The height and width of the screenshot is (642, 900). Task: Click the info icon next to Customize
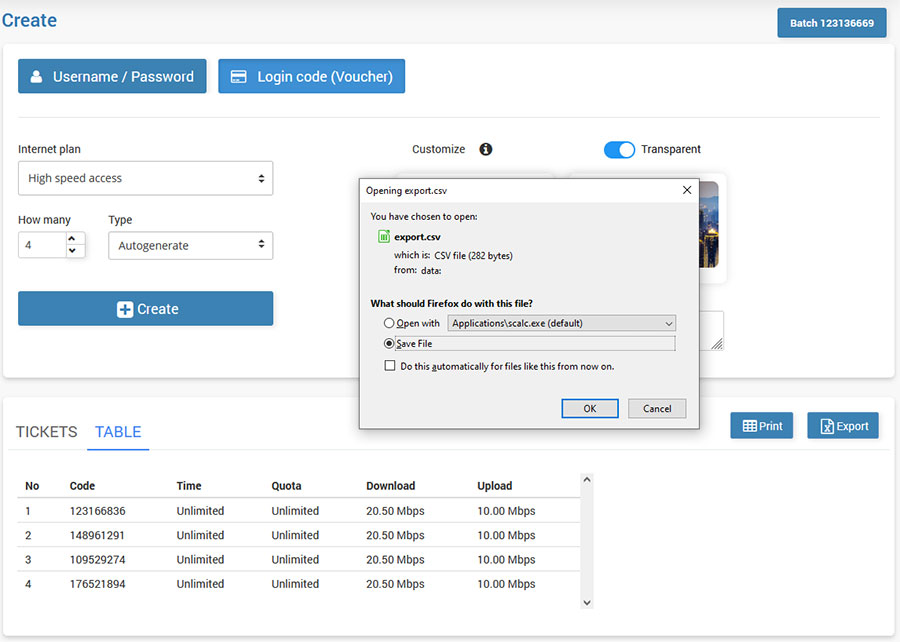pos(486,149)
